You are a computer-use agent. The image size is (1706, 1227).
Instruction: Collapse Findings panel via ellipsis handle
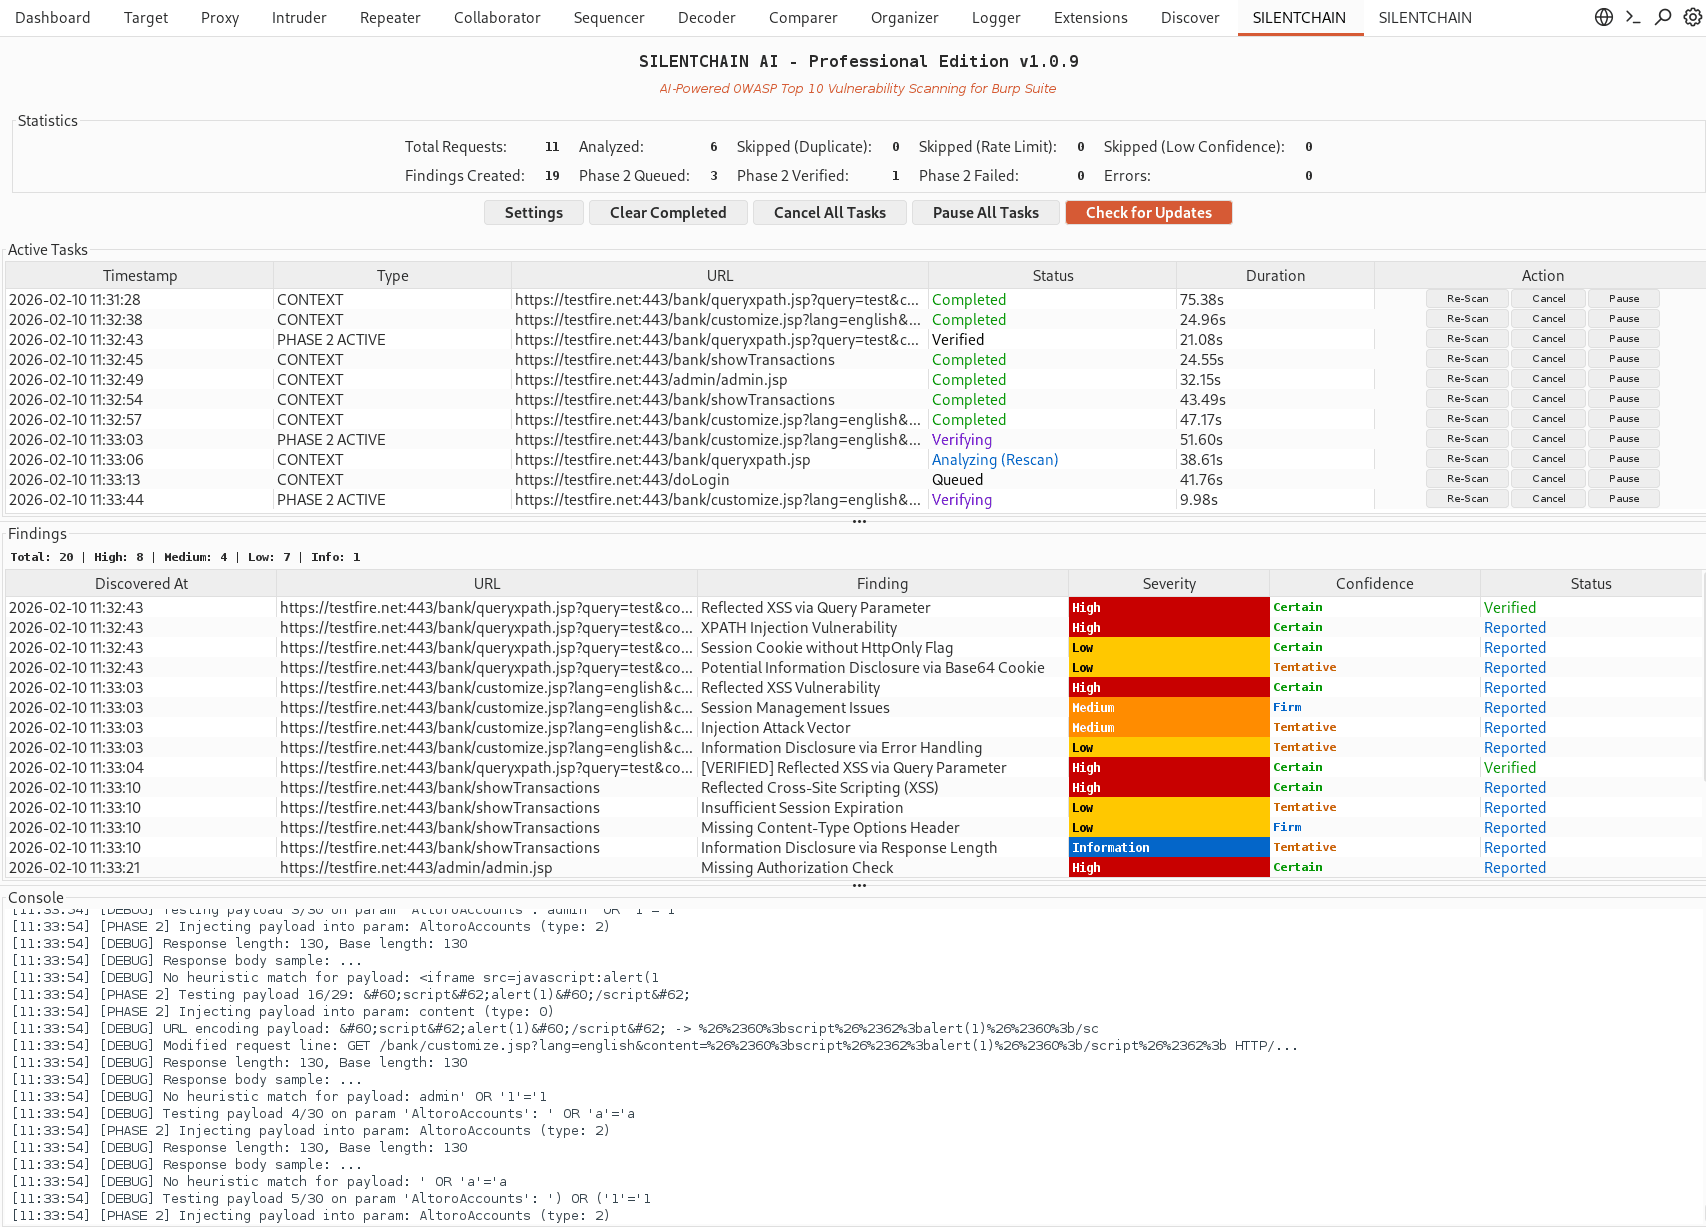(x=859, y=884)
